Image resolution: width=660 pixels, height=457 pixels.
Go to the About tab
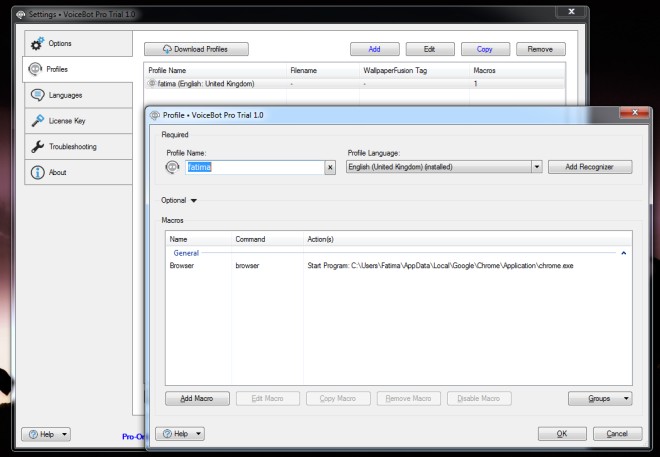78,172
